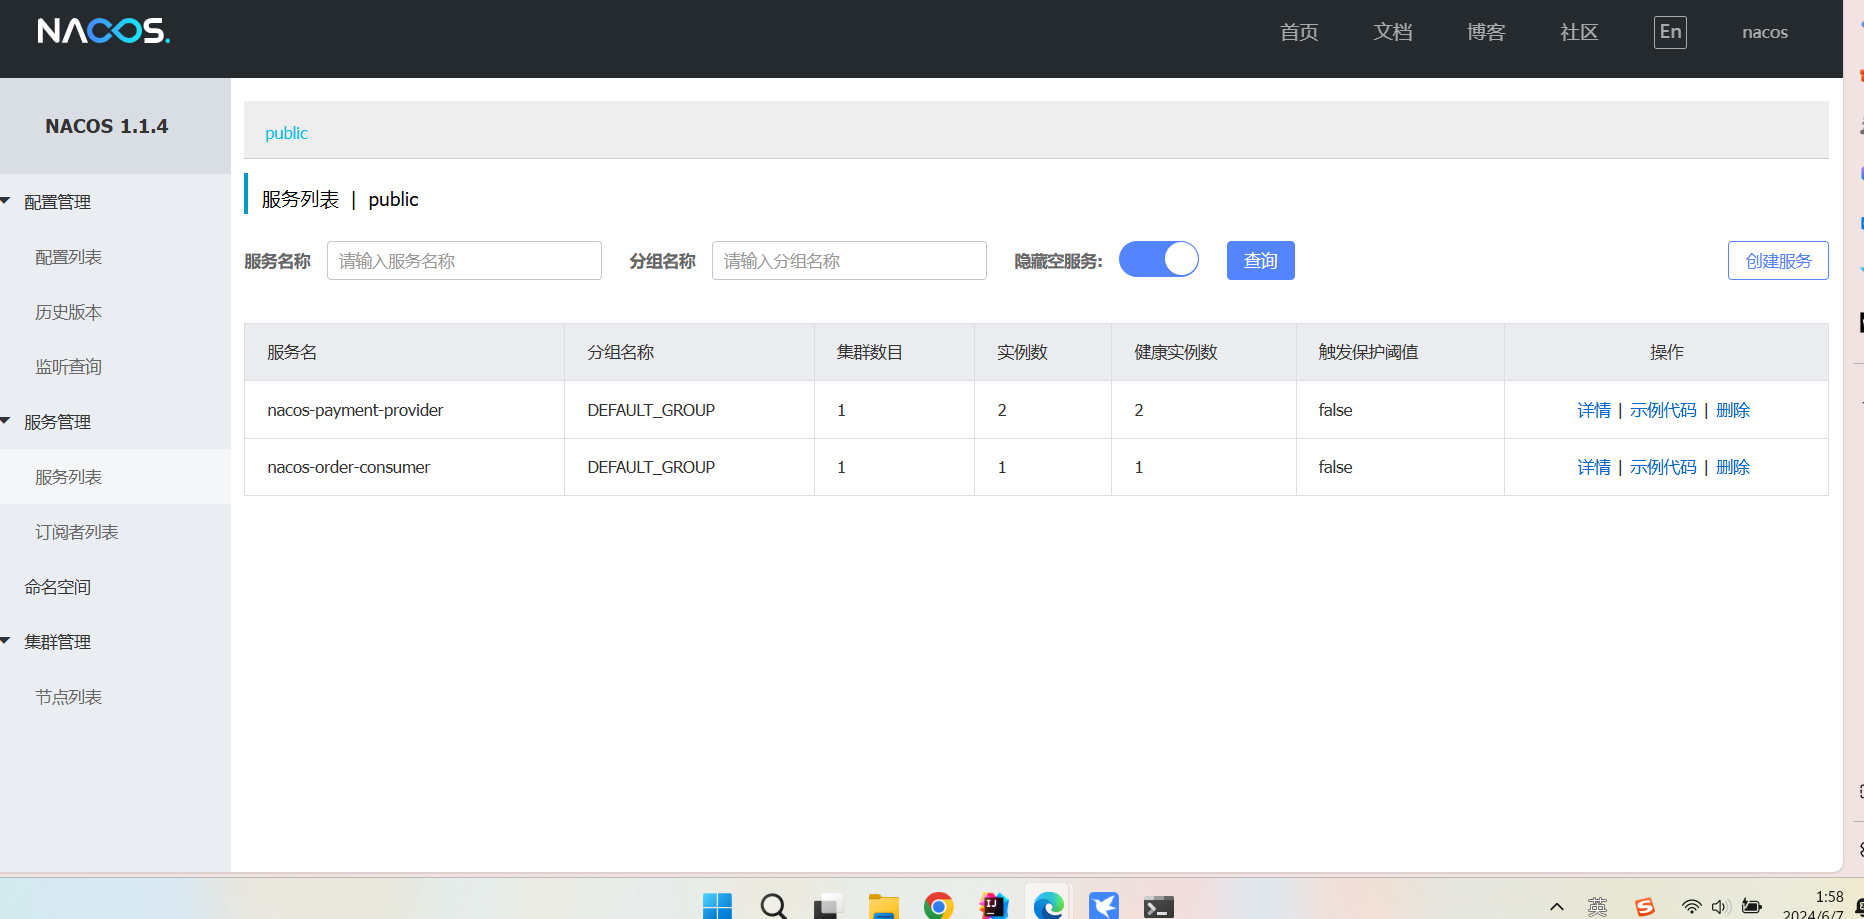Open Task View in taskbar
This screenshot has height=919, width=1864.
click(827, 906)
